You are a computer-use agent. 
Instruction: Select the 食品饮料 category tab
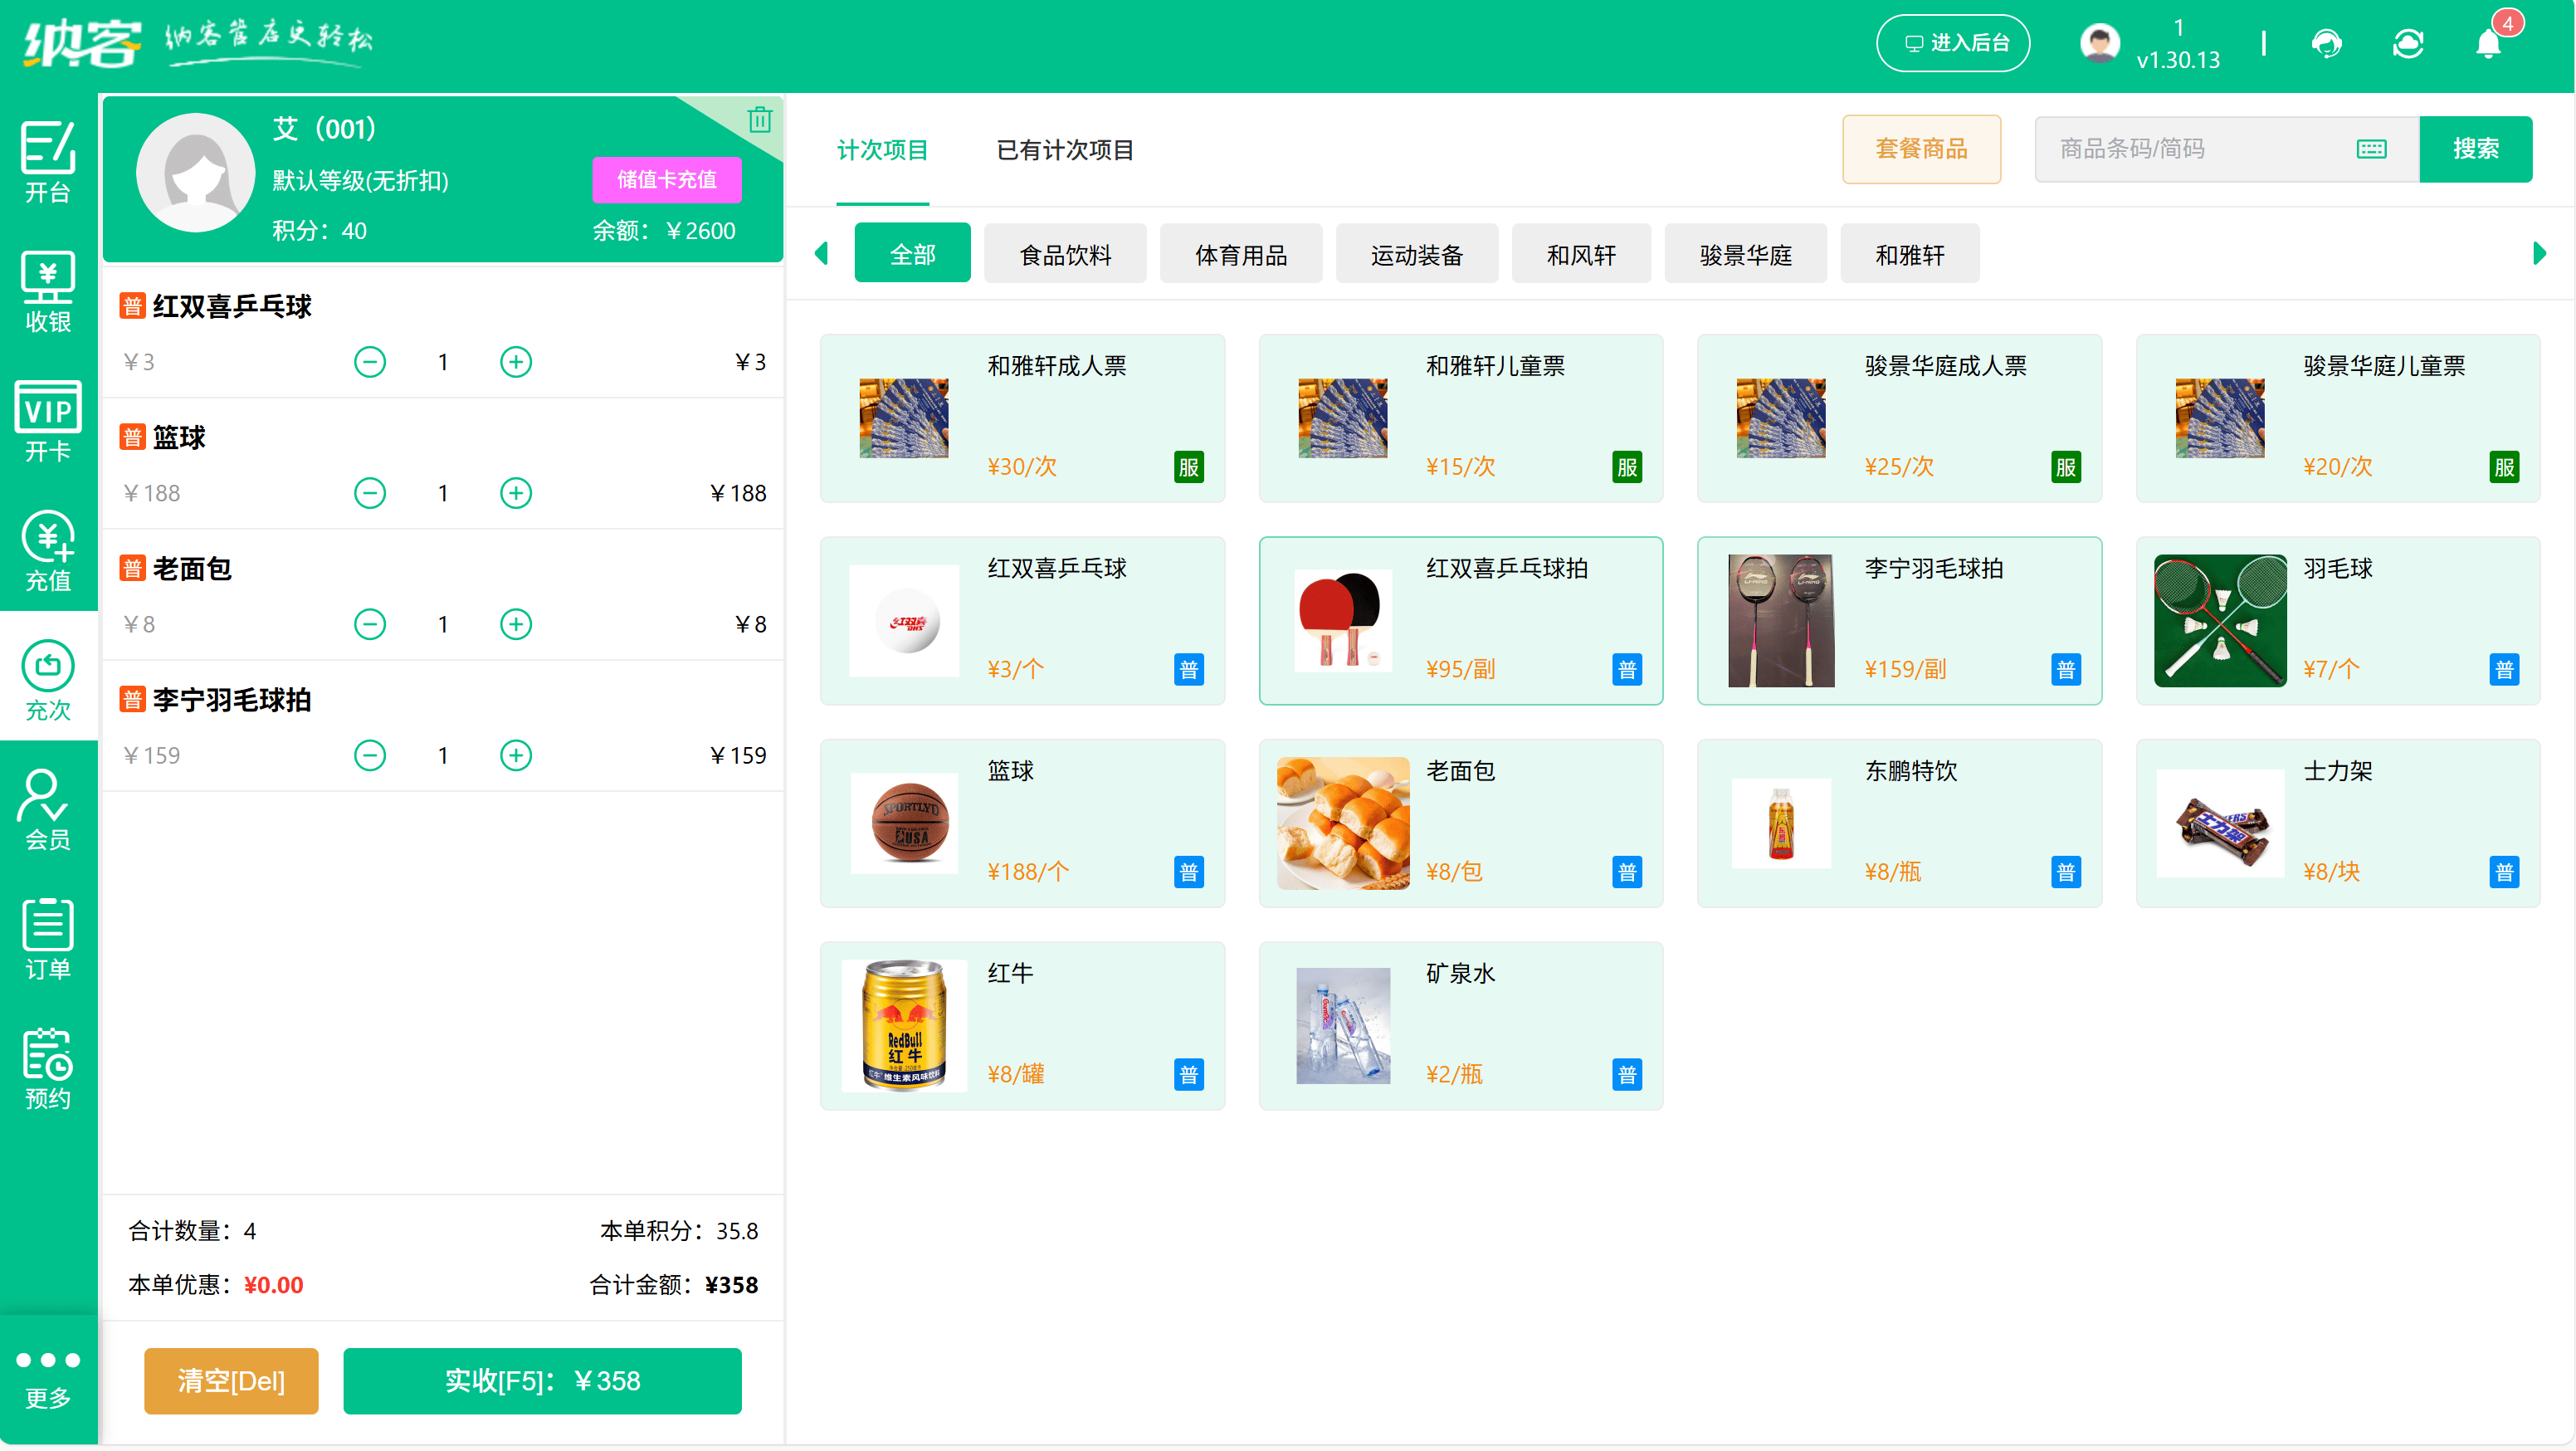1065,253
